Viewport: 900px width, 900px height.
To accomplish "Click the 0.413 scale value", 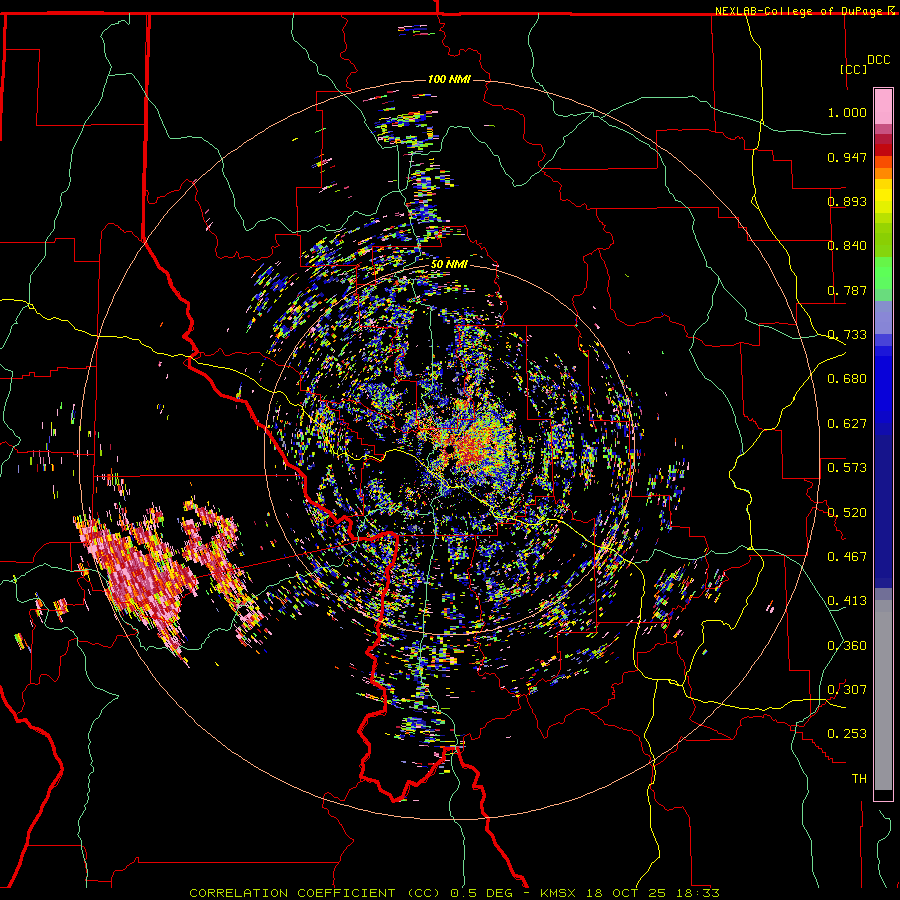I will click(x=847, y=601).
